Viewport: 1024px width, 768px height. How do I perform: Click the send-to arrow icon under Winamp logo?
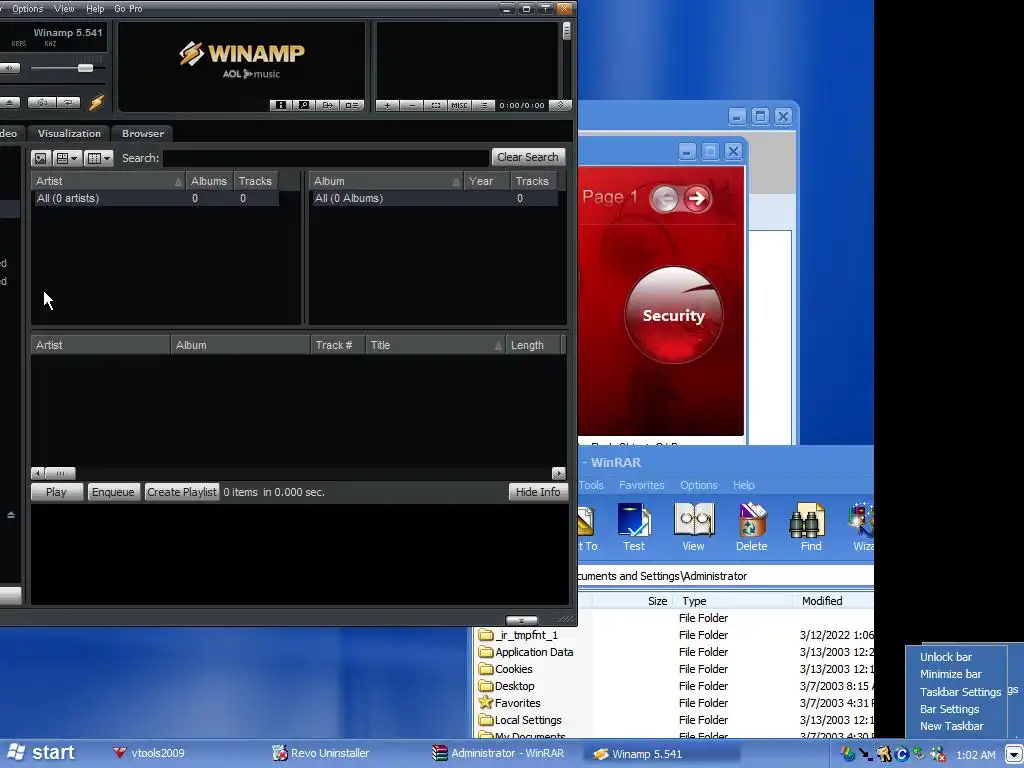(x=328, y=105)
